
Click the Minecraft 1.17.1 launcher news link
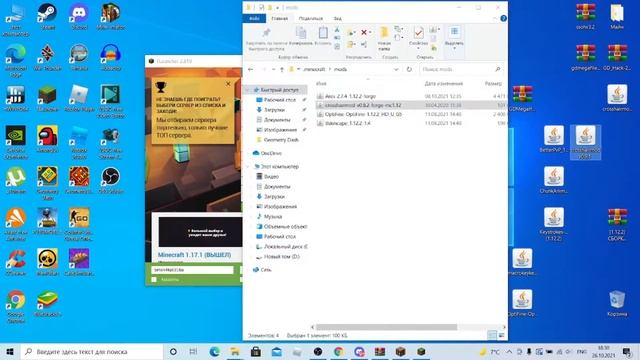pyautogui.click(x=194, y=255)
